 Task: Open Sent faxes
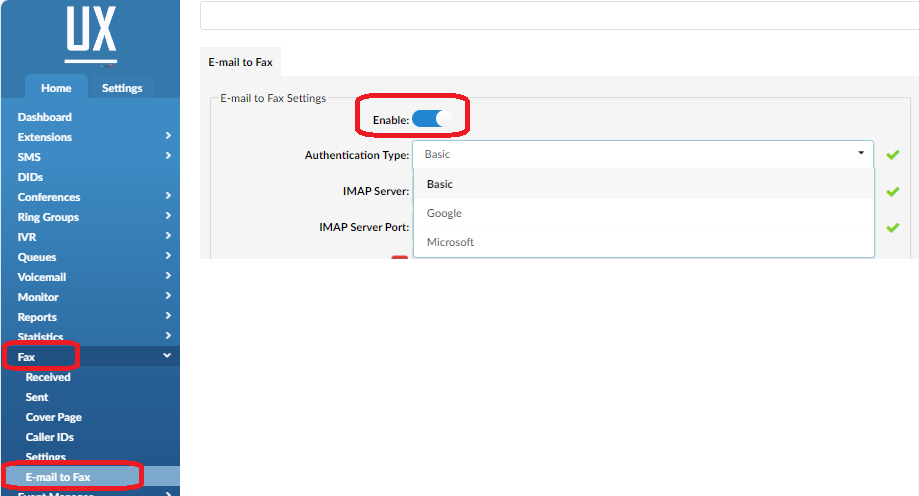point(37,397)
